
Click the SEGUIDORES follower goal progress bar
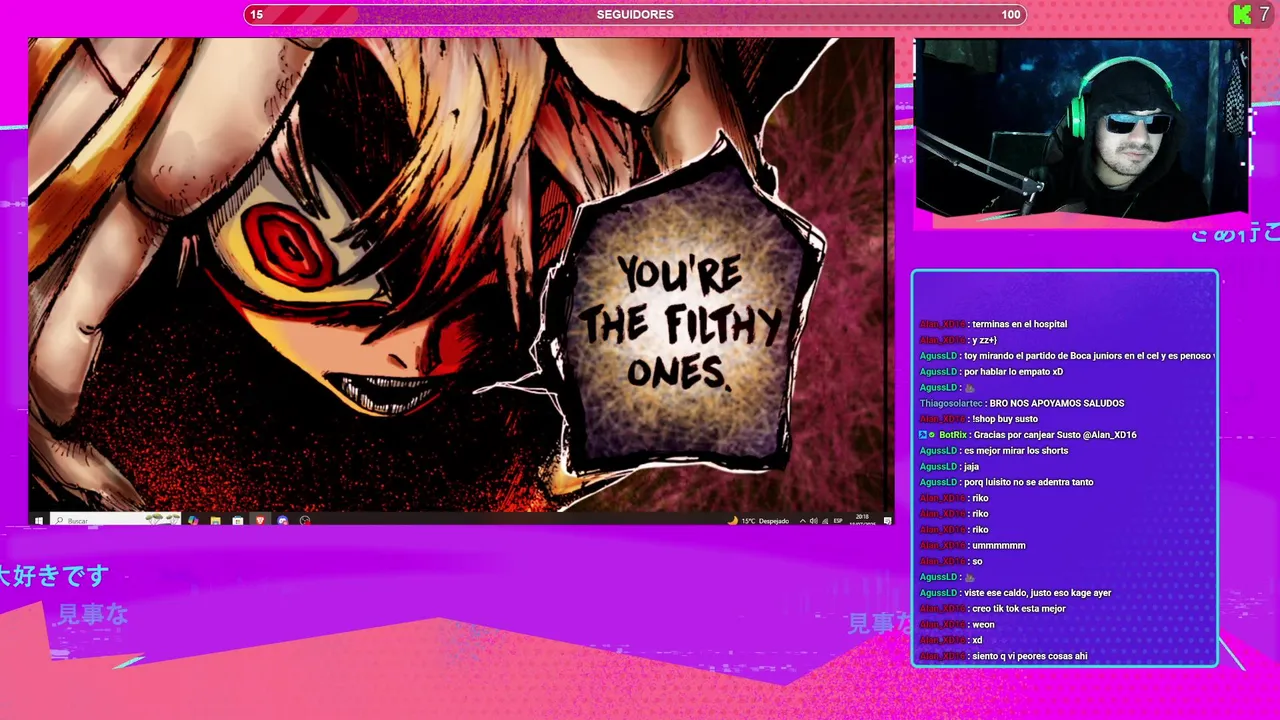pyautogui.click(x=635, y=14)
